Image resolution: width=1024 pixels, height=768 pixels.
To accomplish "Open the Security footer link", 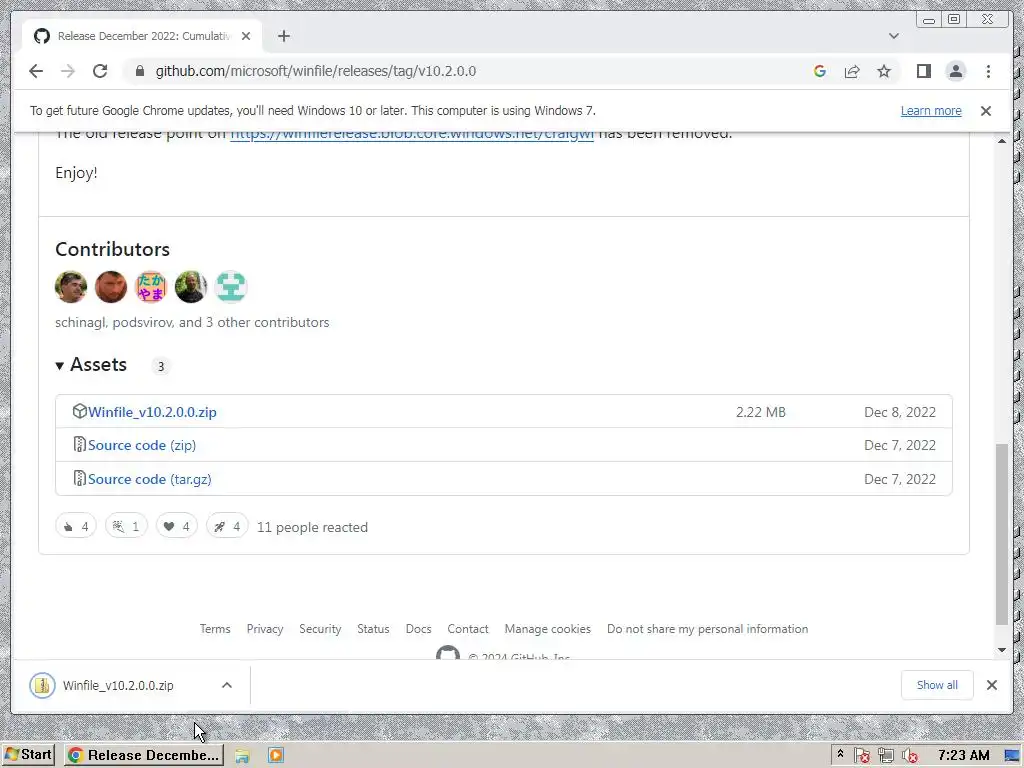I will click(320, 629).
